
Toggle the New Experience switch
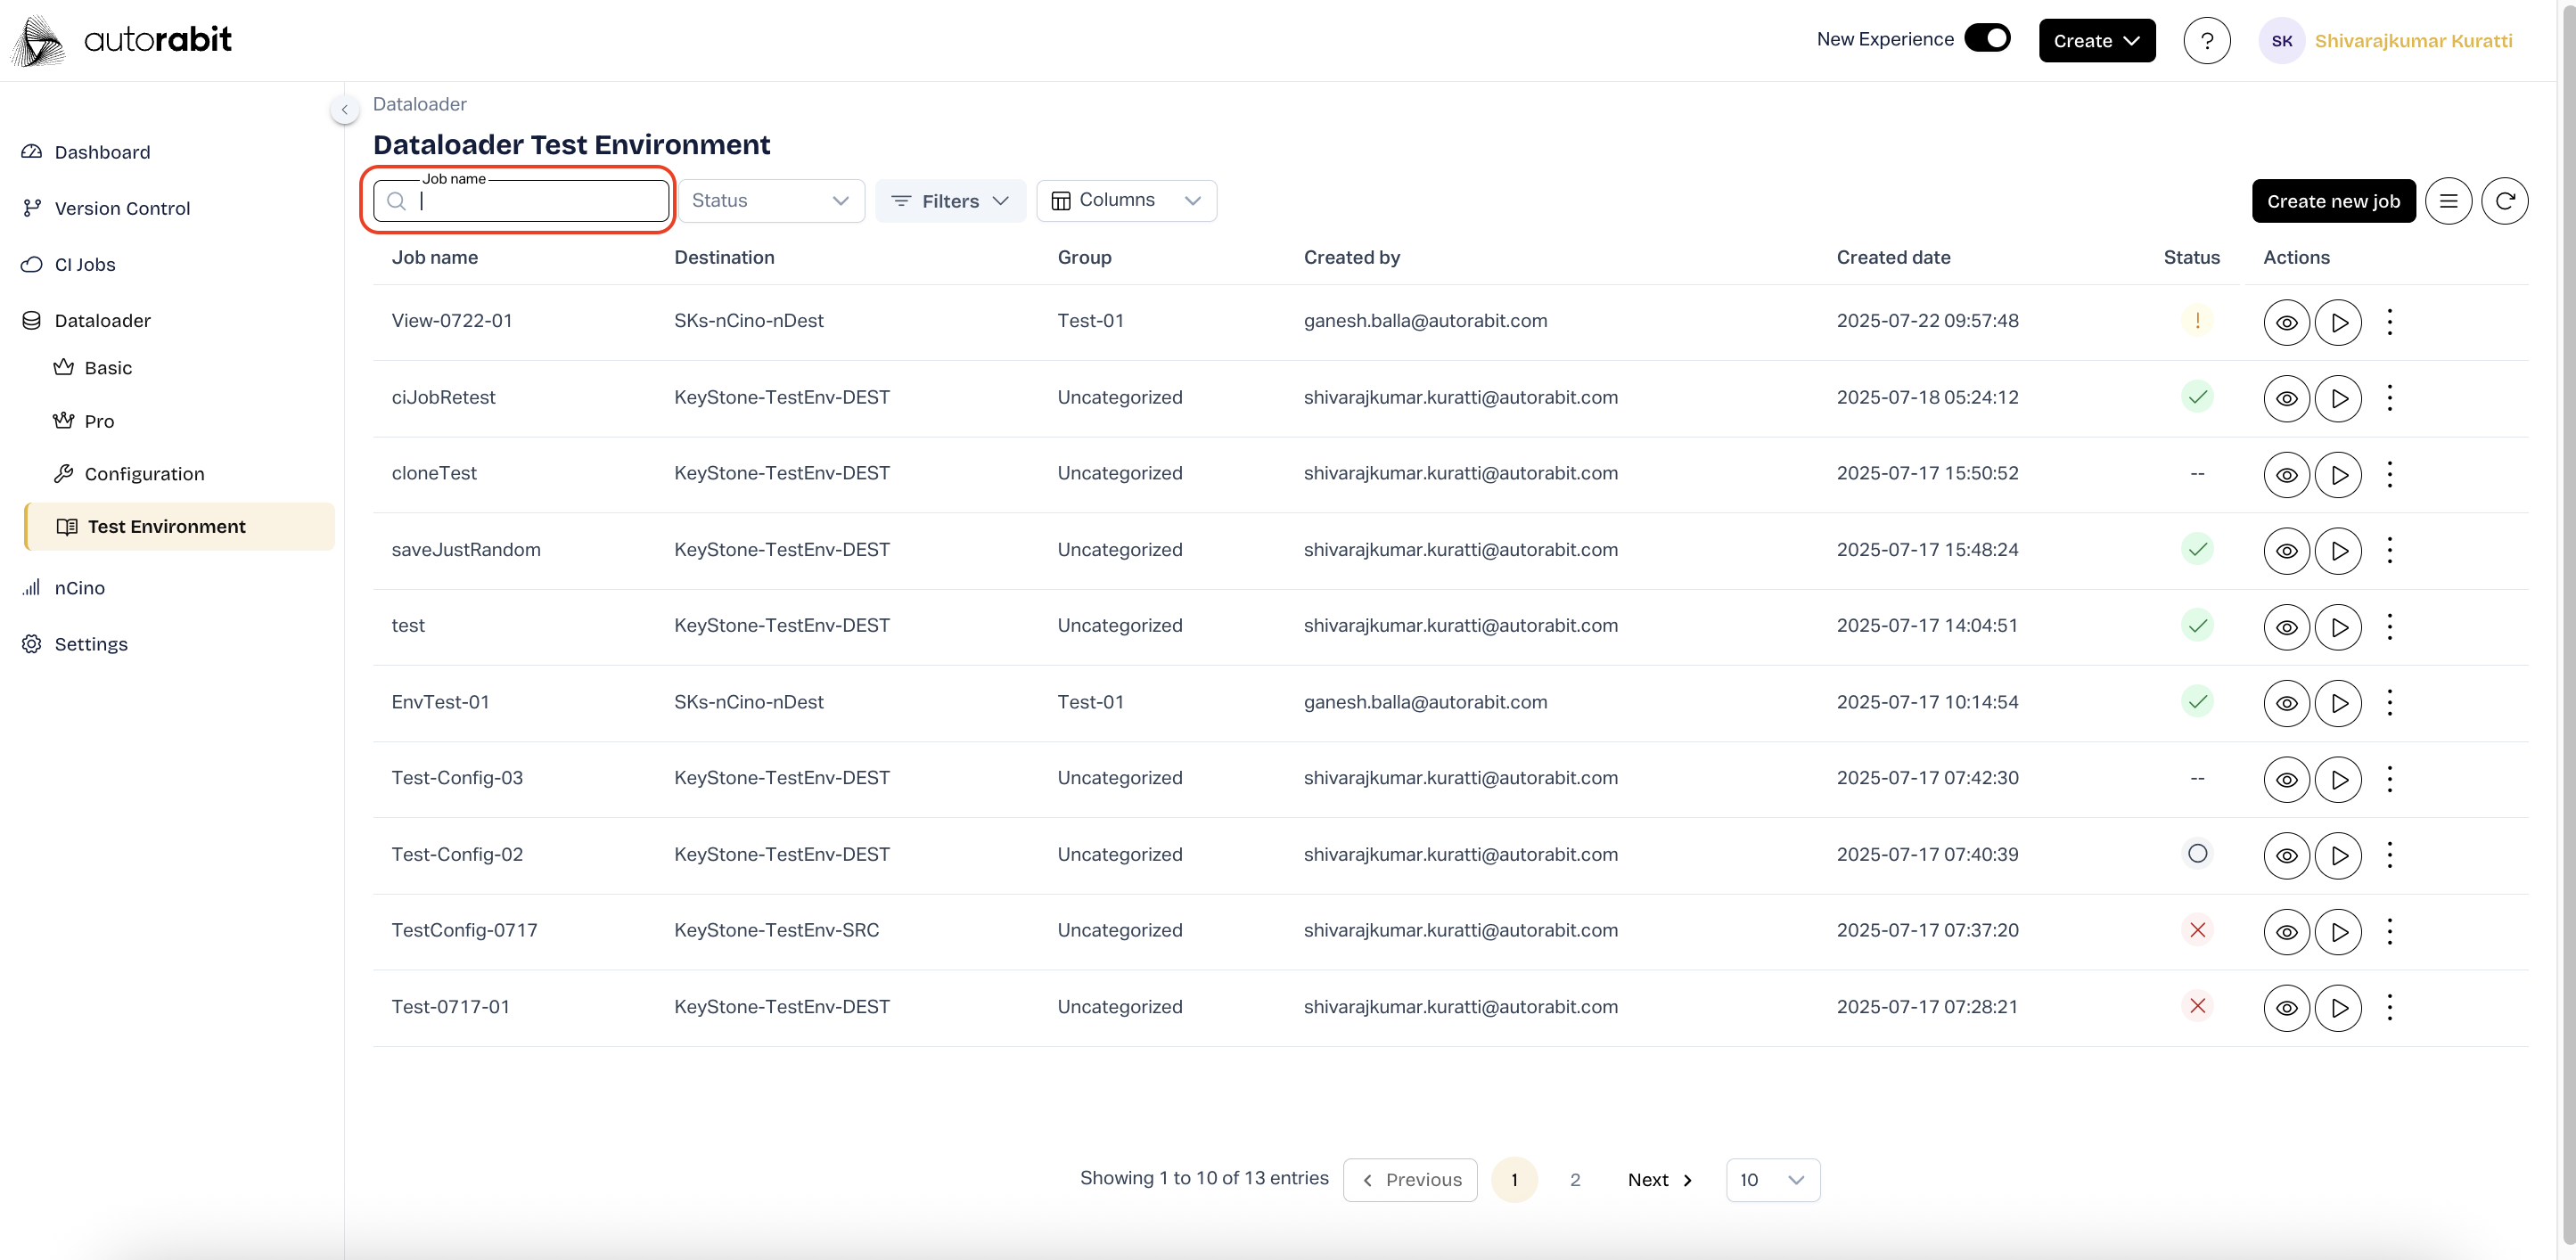1987,38
